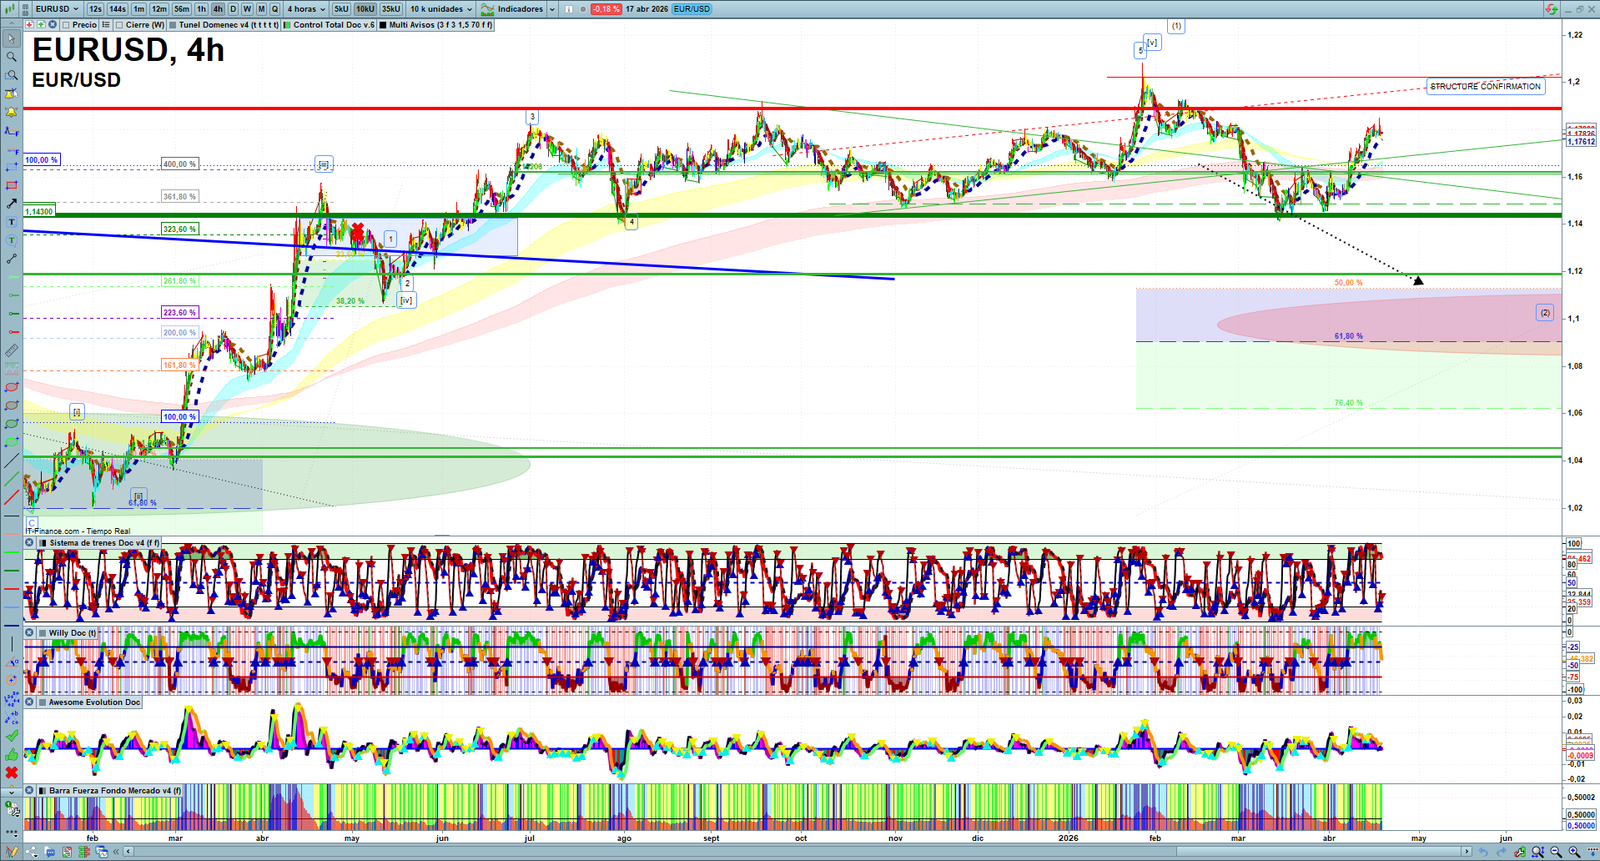Expand the '4 horas' timeframe dropdown
This screenshot has height=861, width=1600.
tap(306, 9)
